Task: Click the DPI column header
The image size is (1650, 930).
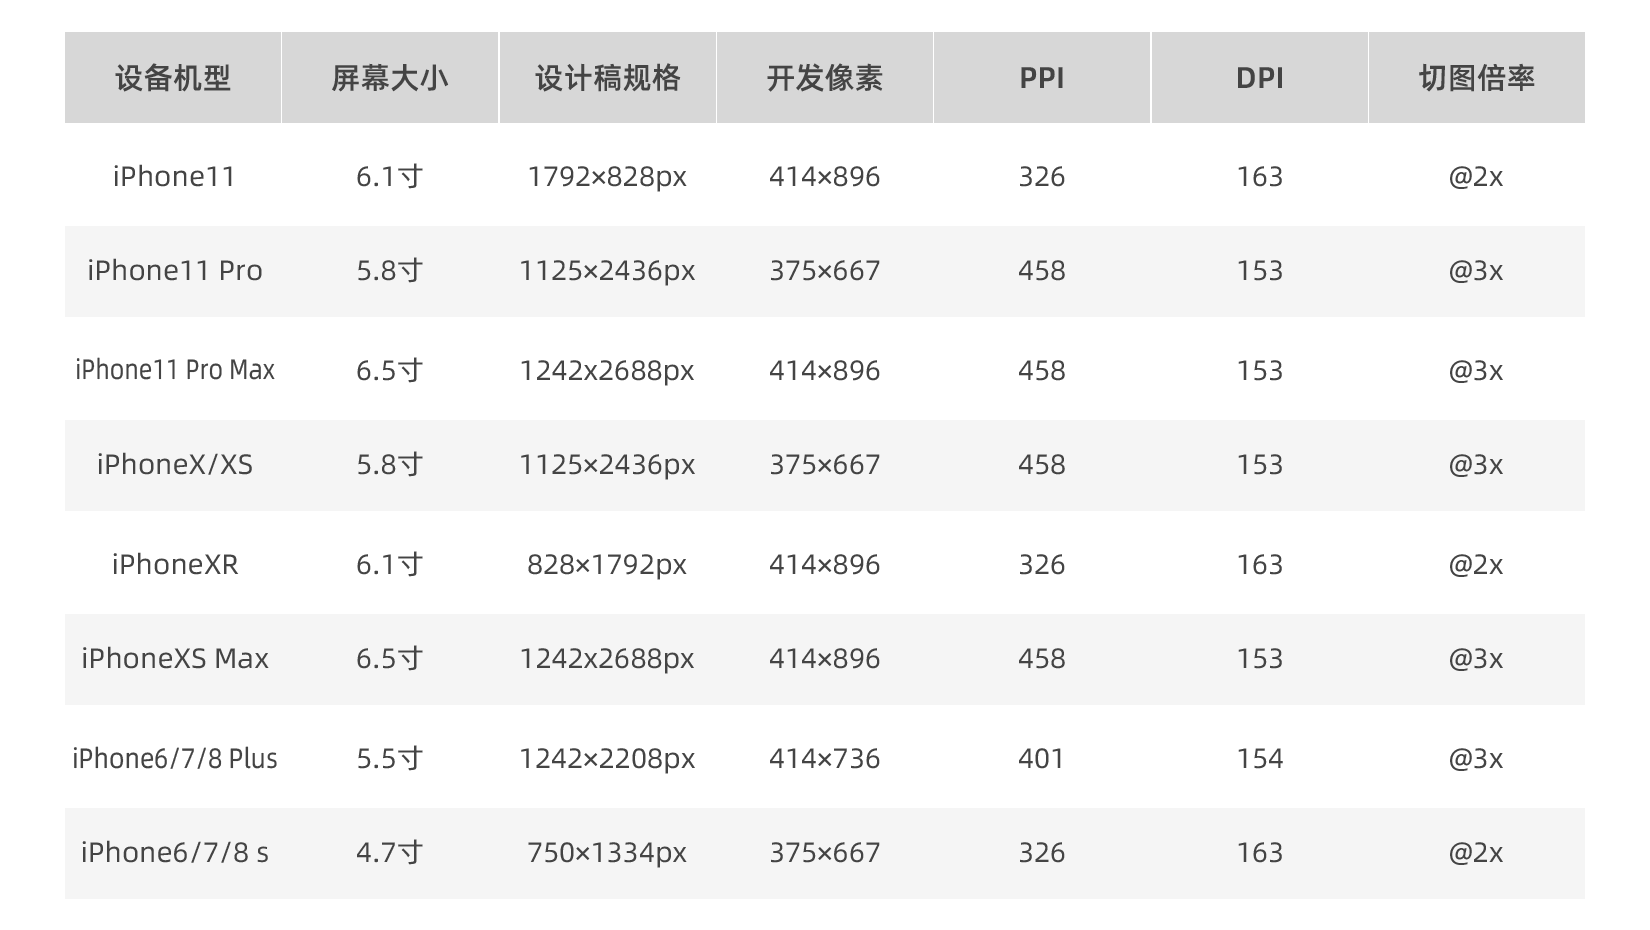Action: click(1259, 78)
